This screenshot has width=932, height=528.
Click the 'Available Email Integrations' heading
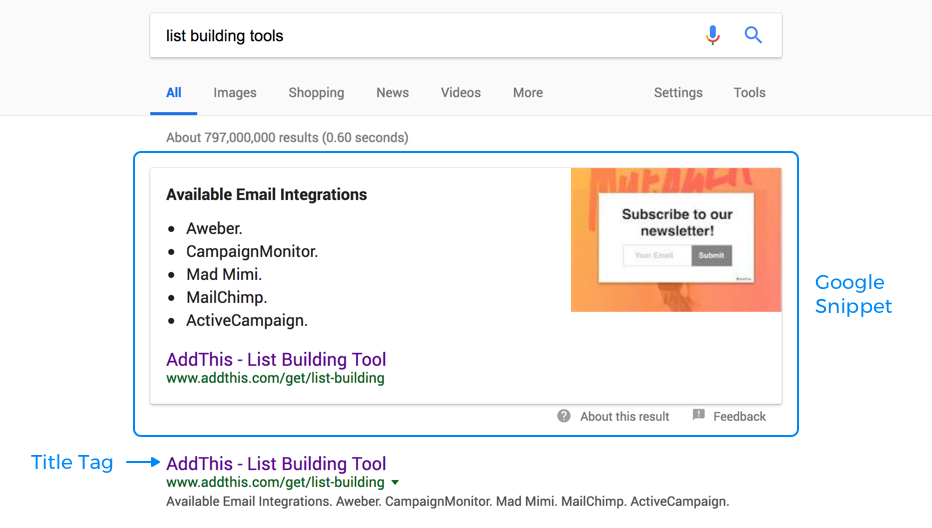tap(266, 194)
